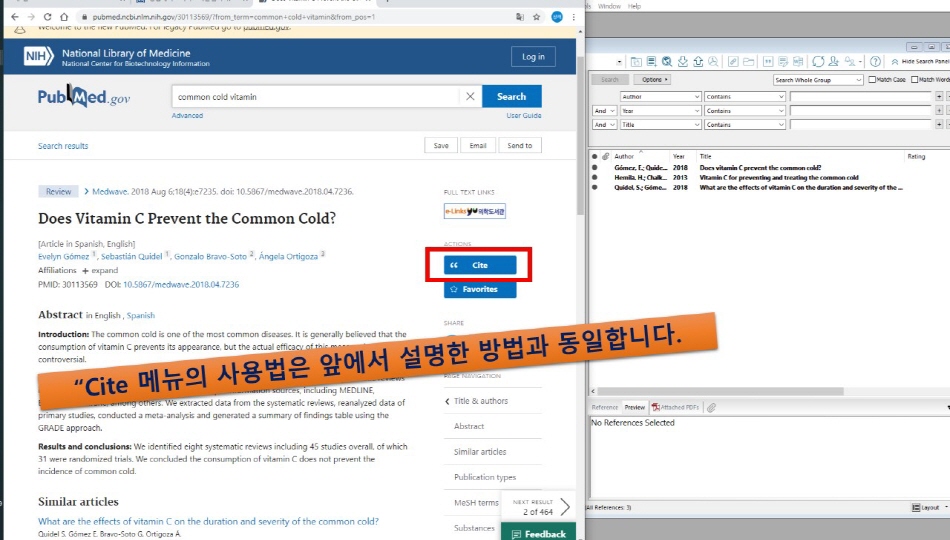
Task: Click the Open Link icon in EndNote toolbar
Action: point(733,61)
